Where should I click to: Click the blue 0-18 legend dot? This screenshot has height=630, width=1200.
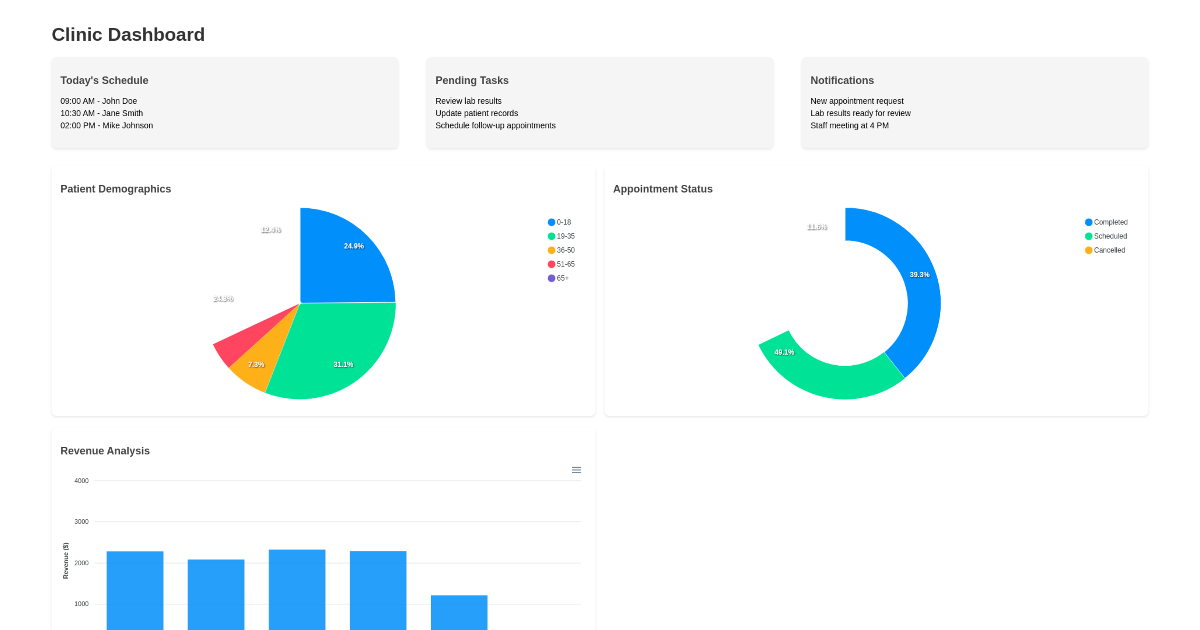[550, 222]
